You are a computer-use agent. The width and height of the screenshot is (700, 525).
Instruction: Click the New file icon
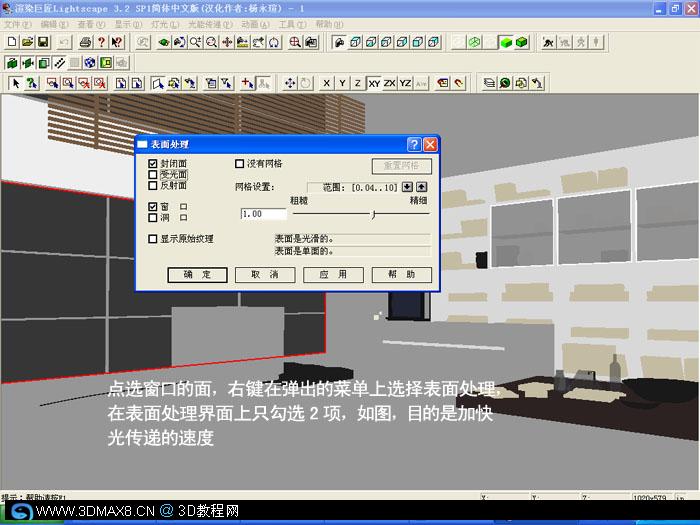(12, 42)
